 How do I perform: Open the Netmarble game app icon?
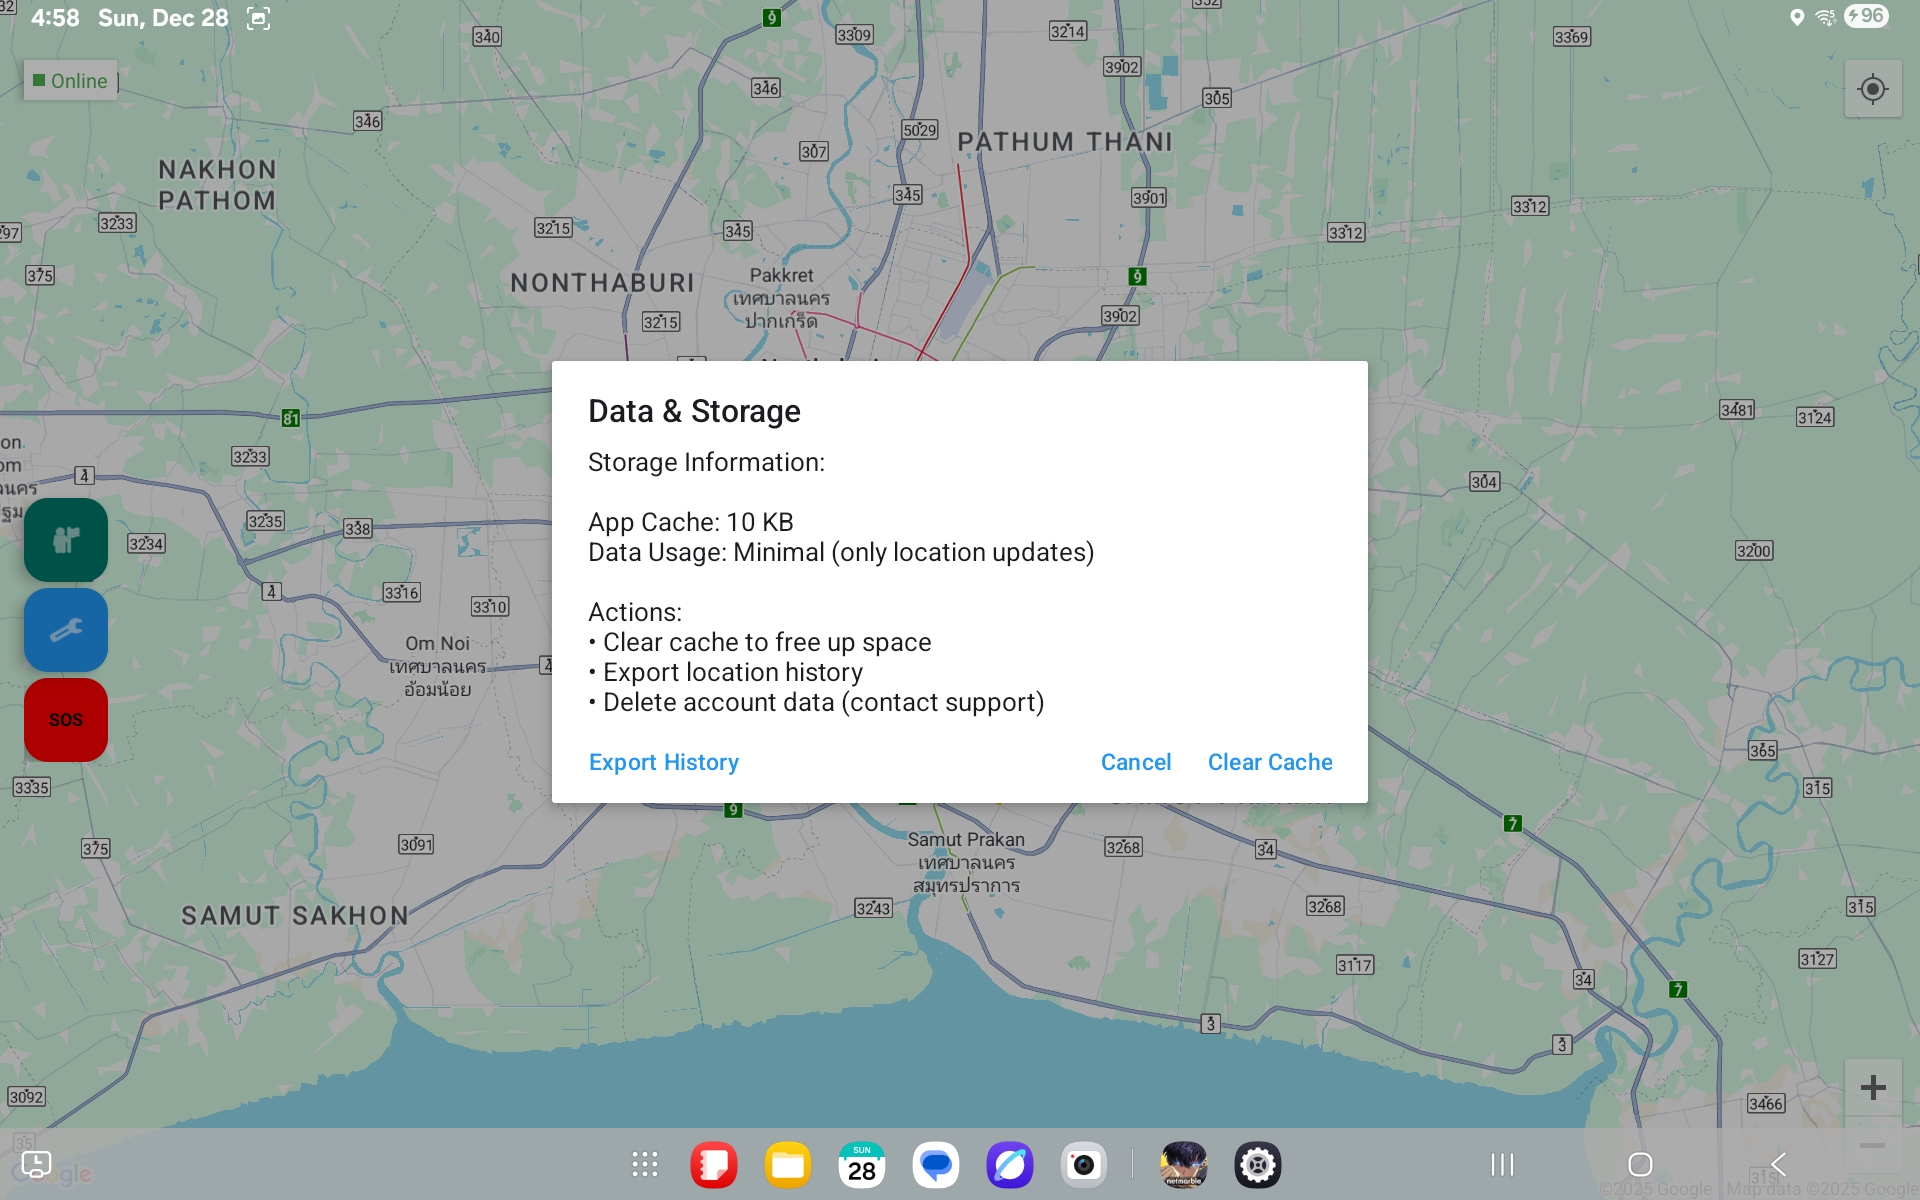pos(1184,1165)
